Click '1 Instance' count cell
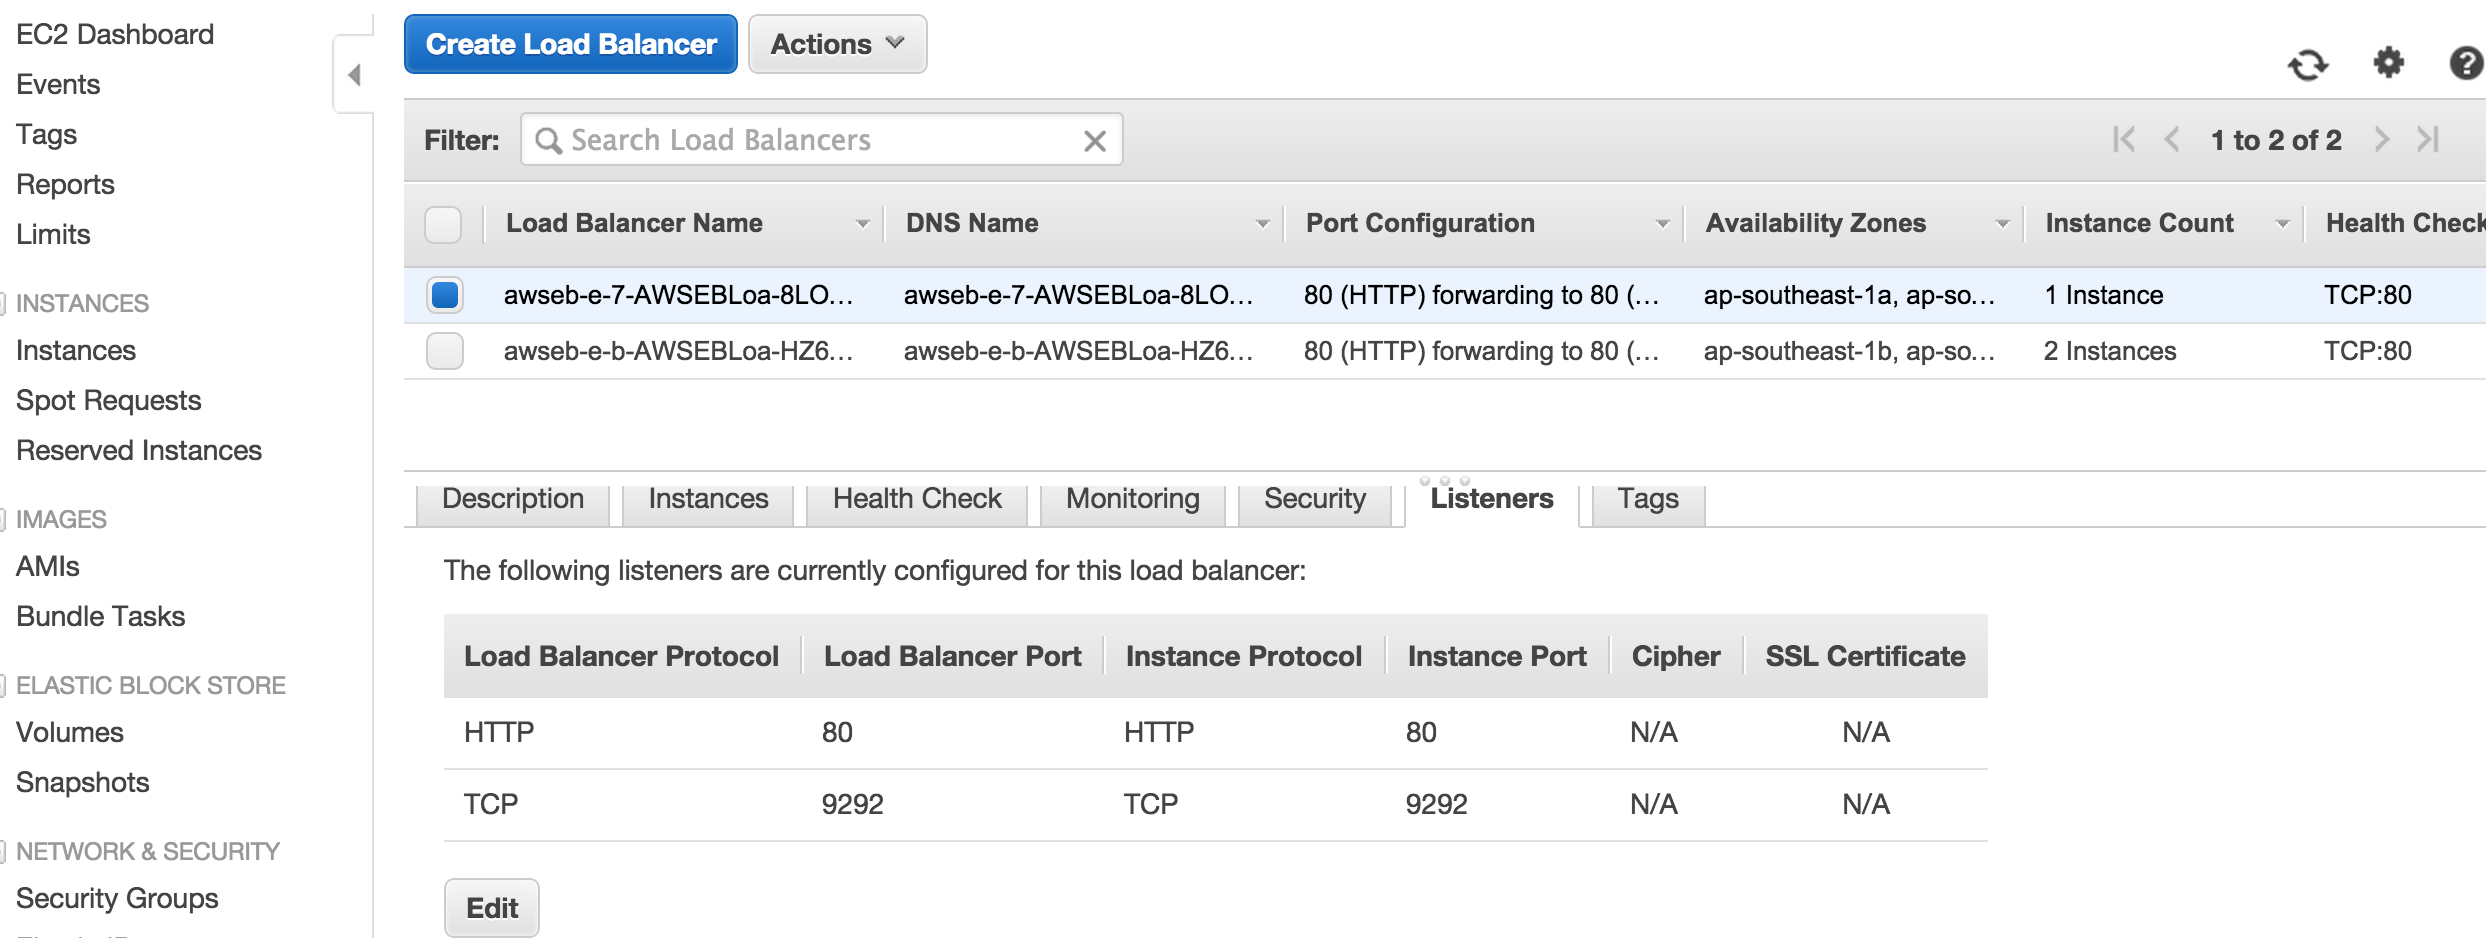This screenshot has width=2490, height=952. tap(2104, 295)
